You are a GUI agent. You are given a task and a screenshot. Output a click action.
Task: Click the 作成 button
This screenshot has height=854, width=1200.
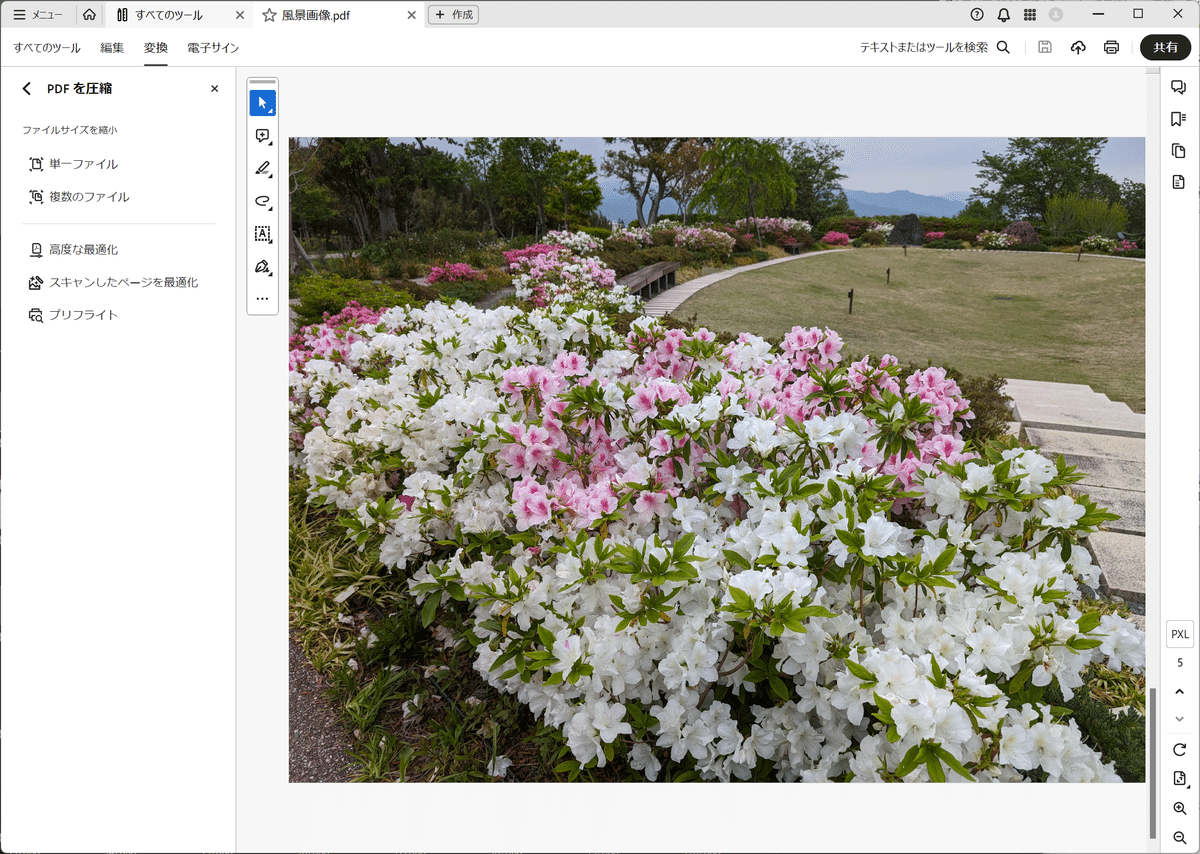(x=453, y=15)
